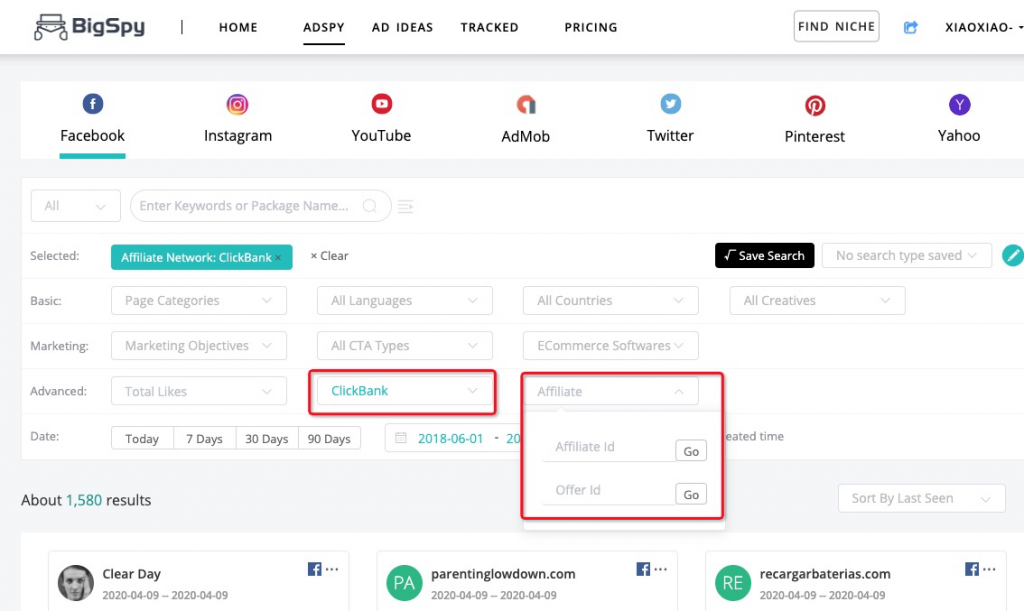Select the Pinterest platform icon
1024x611 pixels.
click(x=814, y=105)
